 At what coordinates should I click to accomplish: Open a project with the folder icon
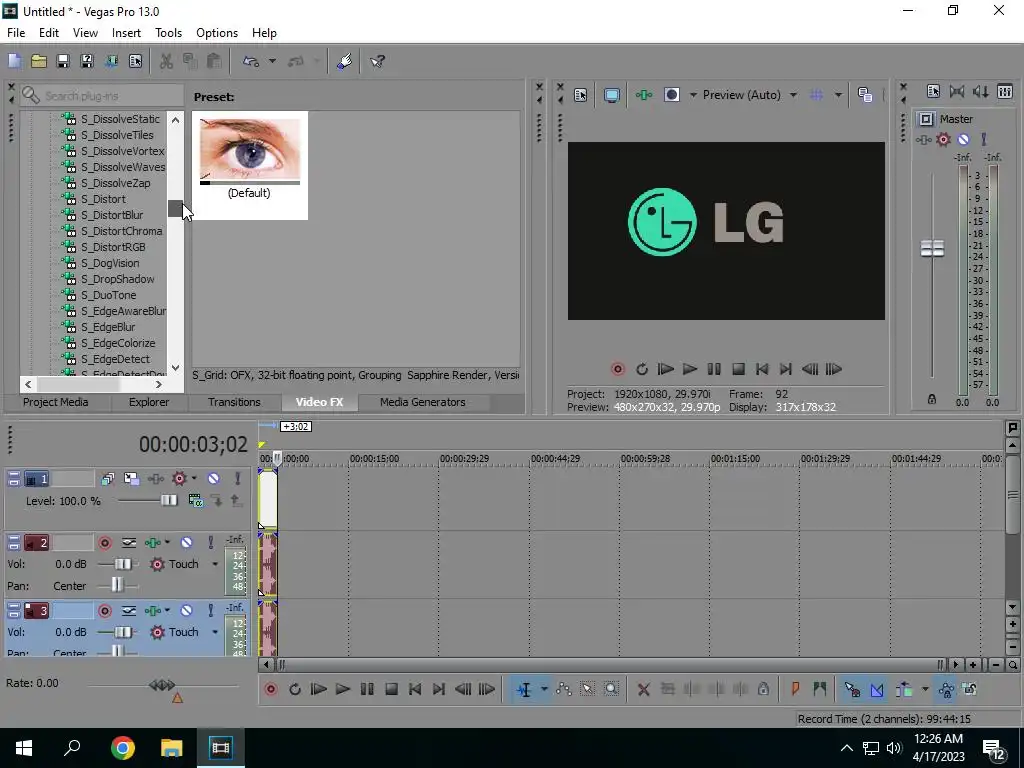39,61
